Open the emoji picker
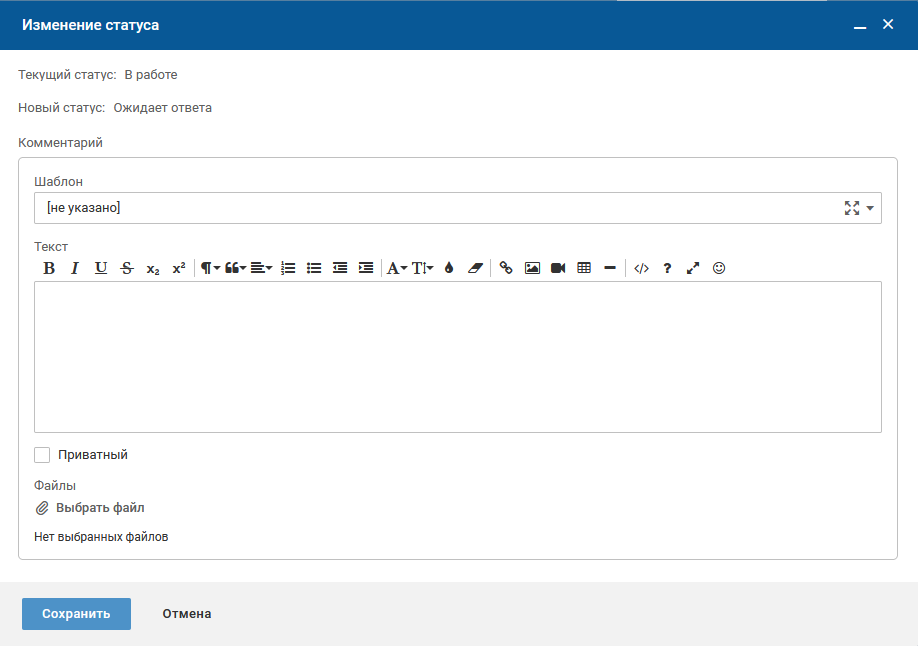 coord(718,268)
